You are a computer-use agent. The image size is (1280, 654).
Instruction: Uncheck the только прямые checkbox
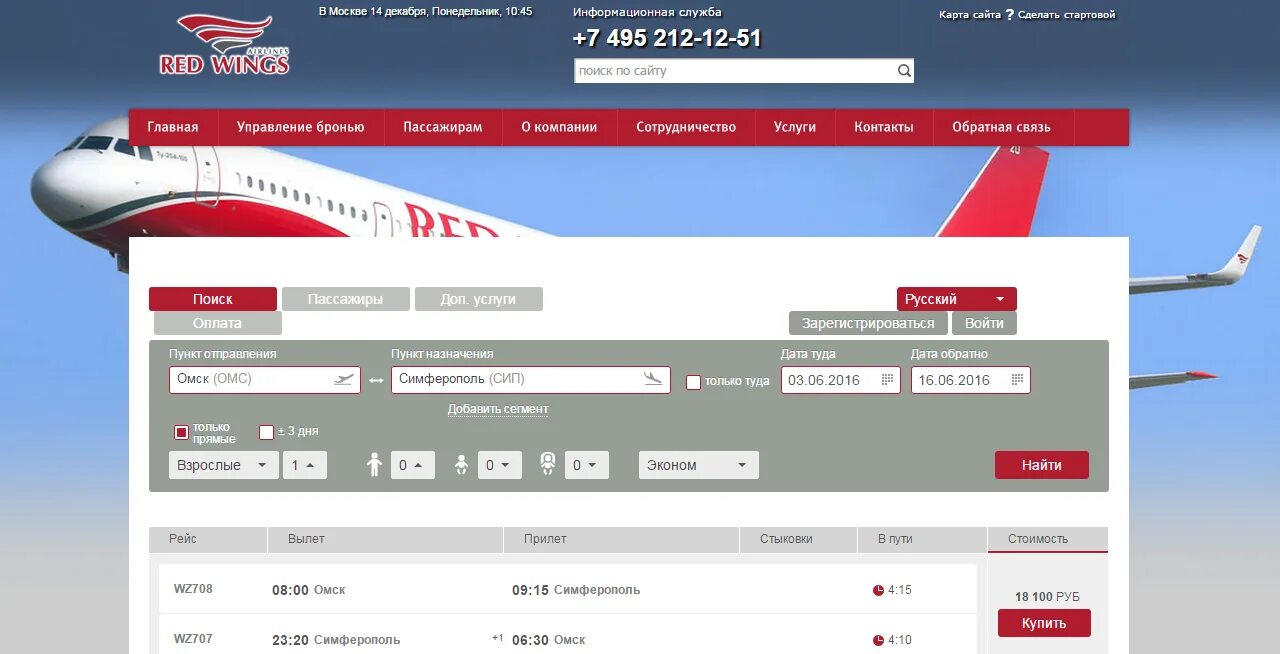[181, 432]
